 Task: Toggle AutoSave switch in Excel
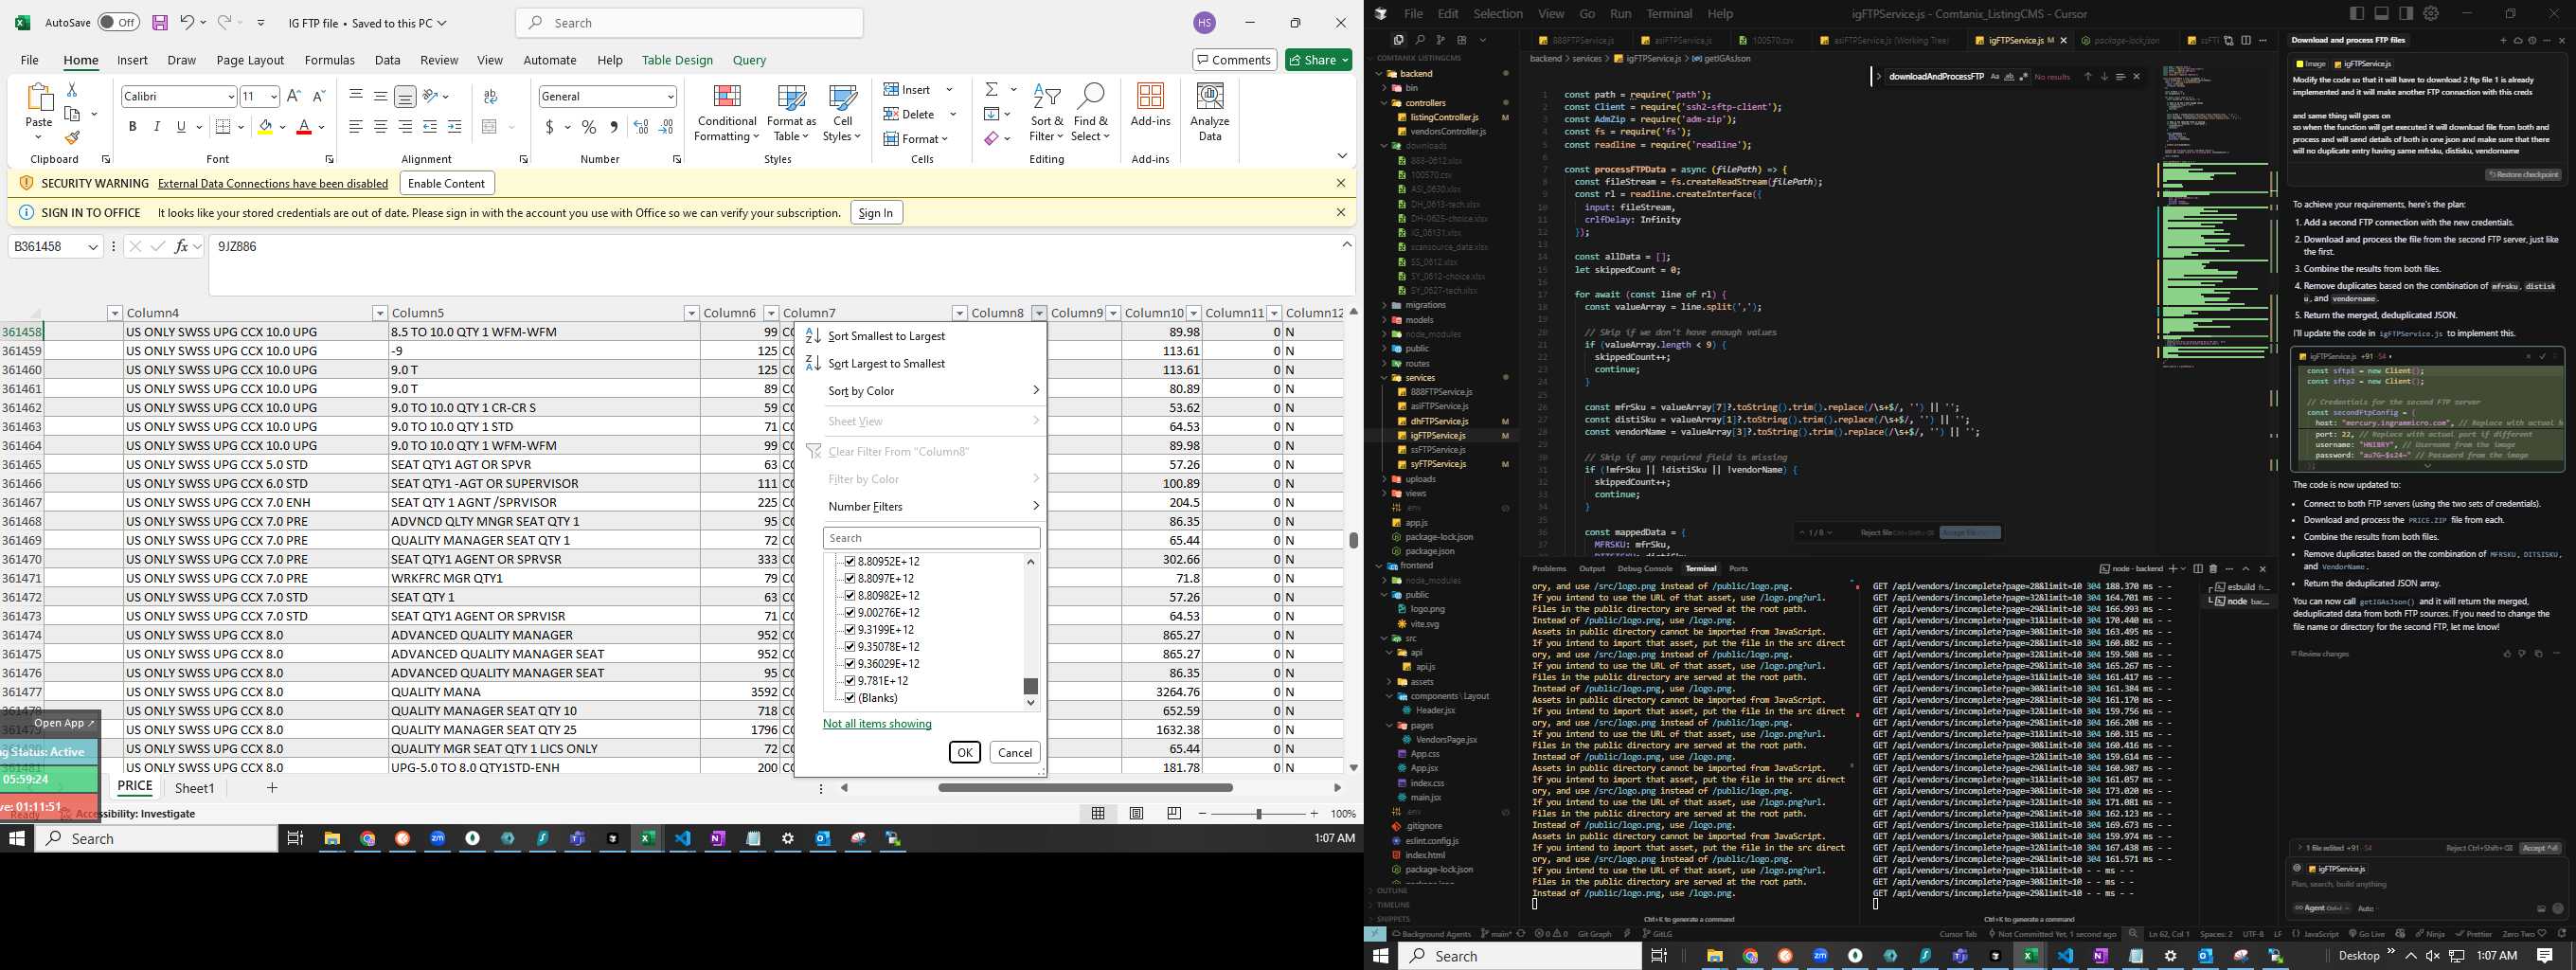(118, 22)
